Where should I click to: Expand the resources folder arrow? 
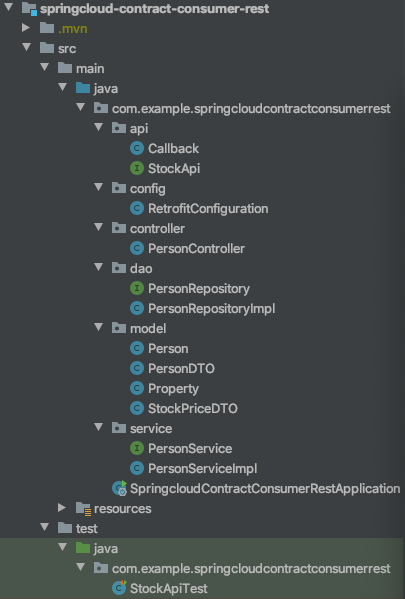click(x=62, y=507)
